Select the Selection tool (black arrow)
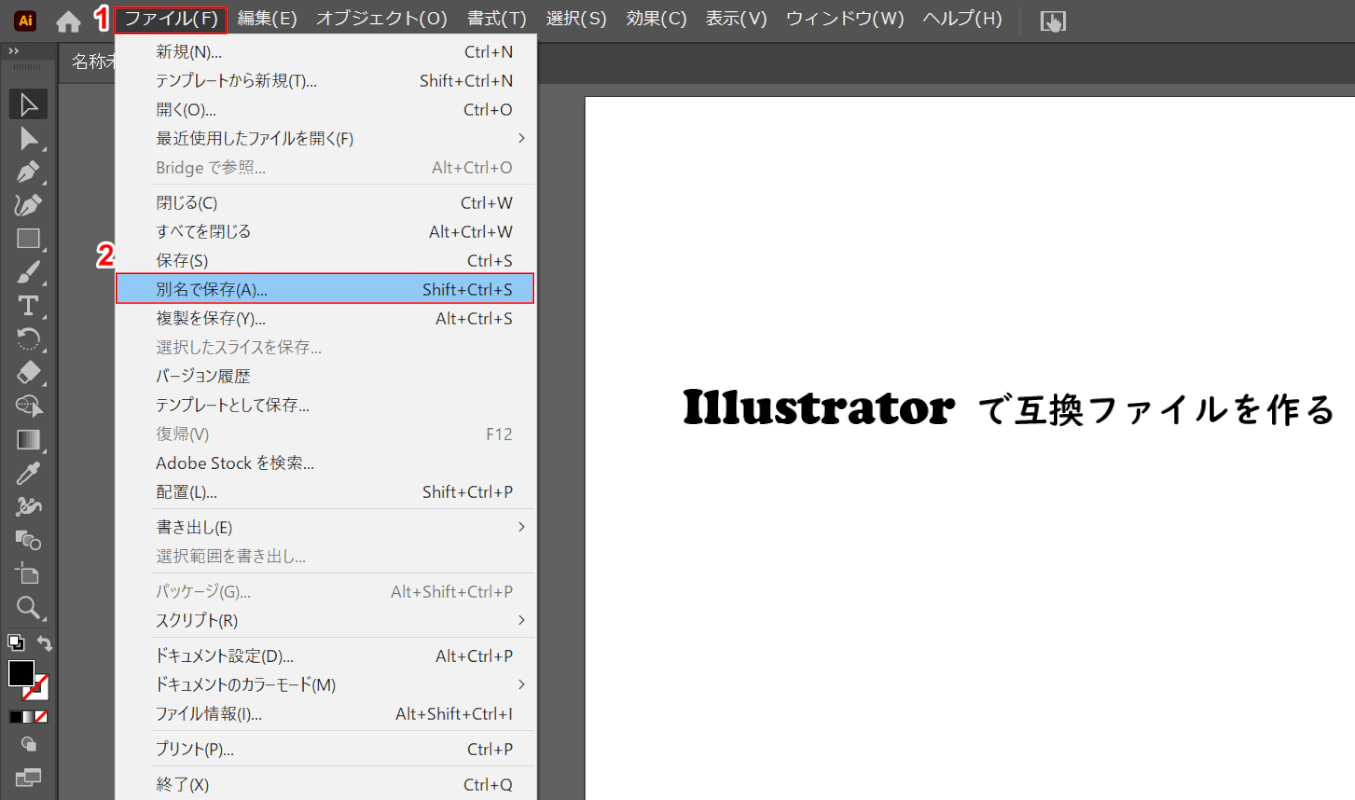The width and height of the screenshot is (1355, 800). (28, 104)
